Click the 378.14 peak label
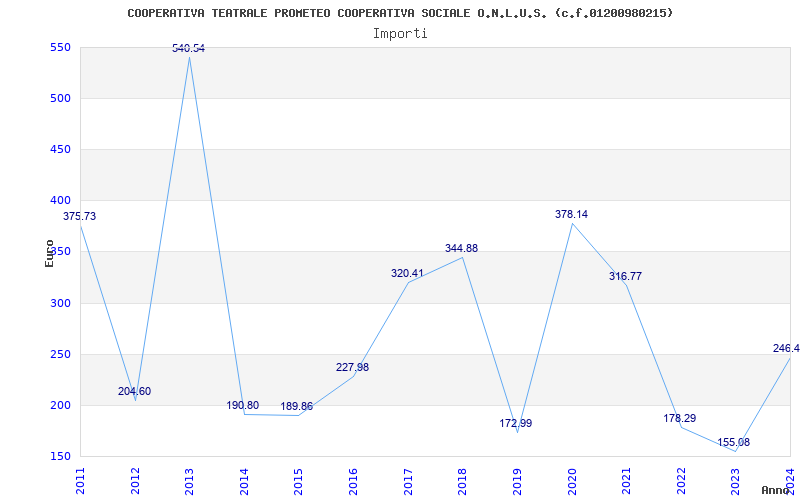The image size is (800, 500). 571,214
